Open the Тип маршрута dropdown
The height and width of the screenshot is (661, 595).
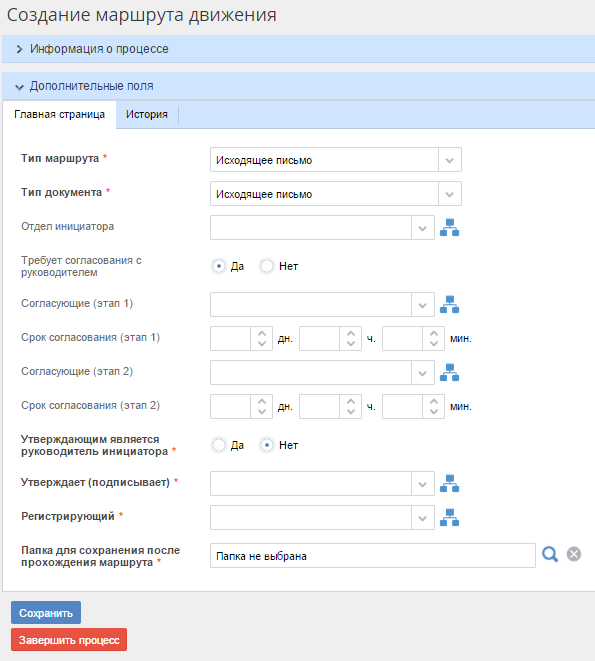pos(450,160)
